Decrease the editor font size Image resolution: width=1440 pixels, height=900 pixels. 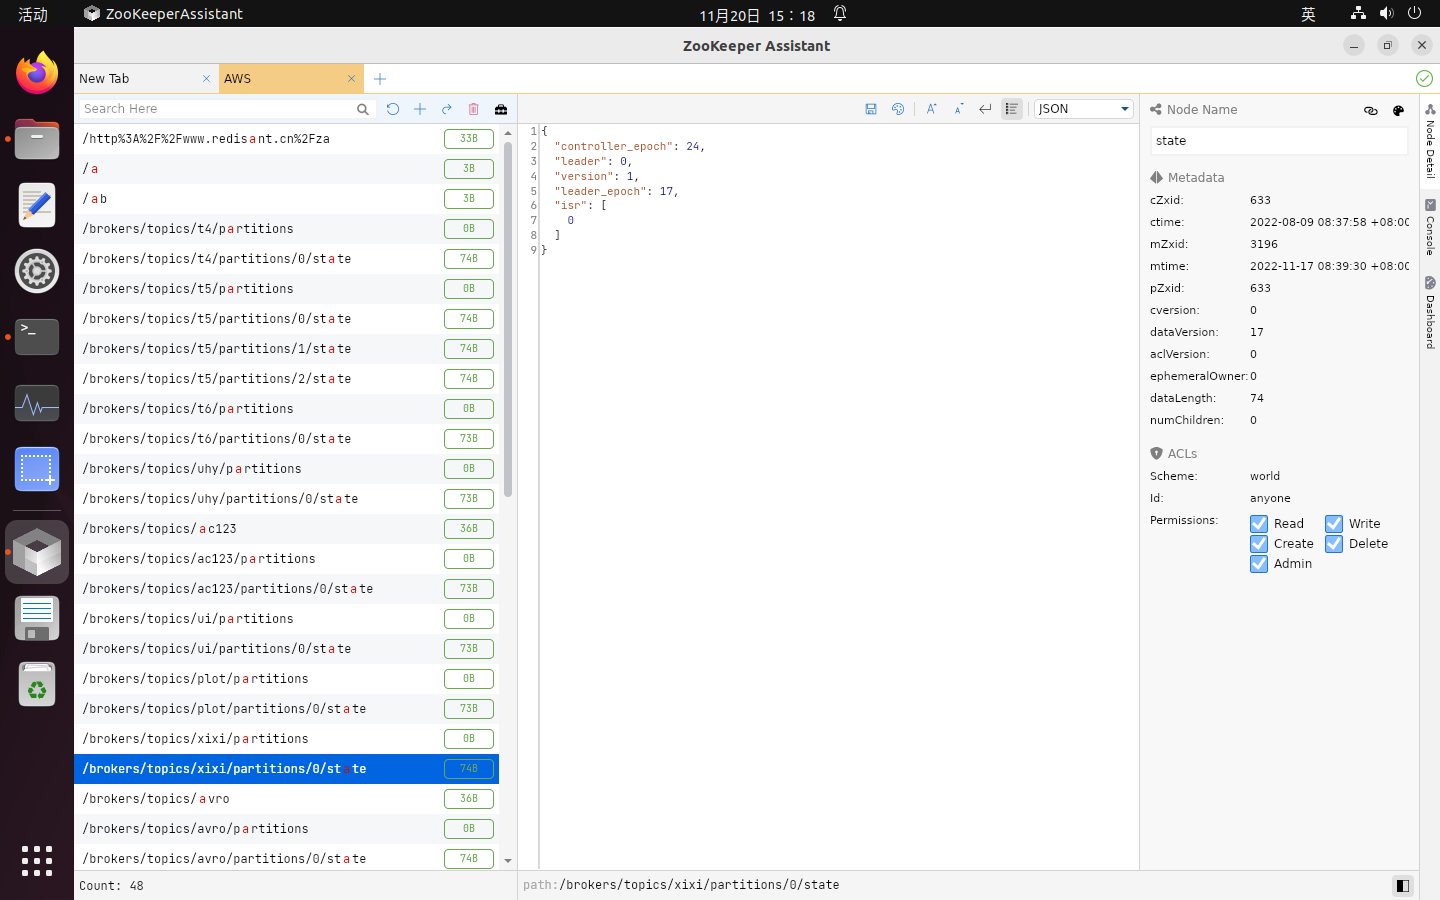click(958, 109)
